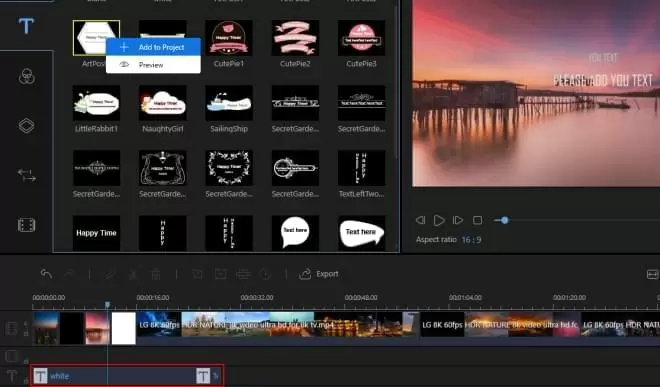Stop the preview playback
This screenshot has height=387, width=660.
click(x=477, y=220)
